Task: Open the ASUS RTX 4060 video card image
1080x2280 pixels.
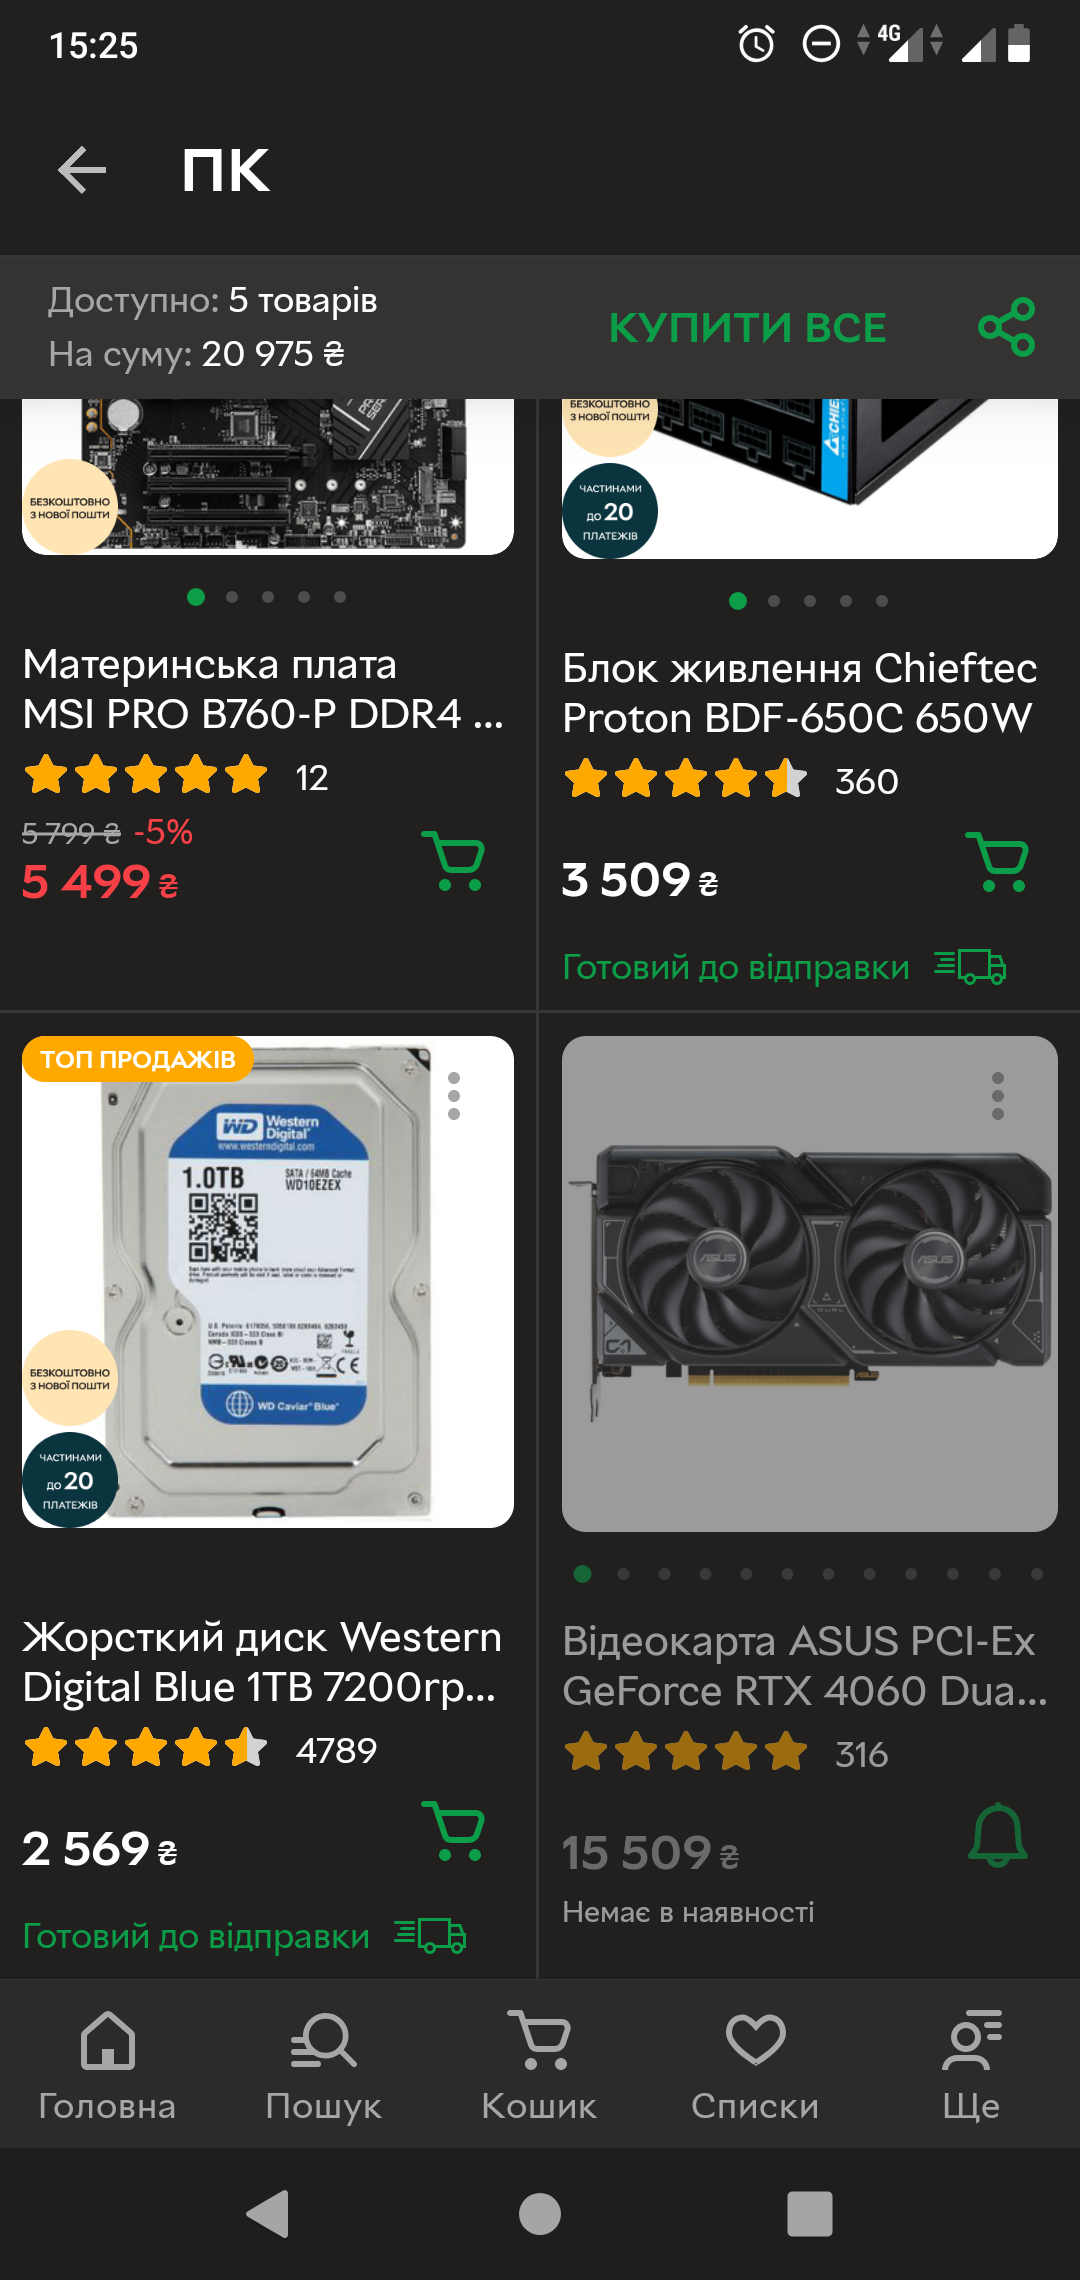Action: tap(810, 1284)
